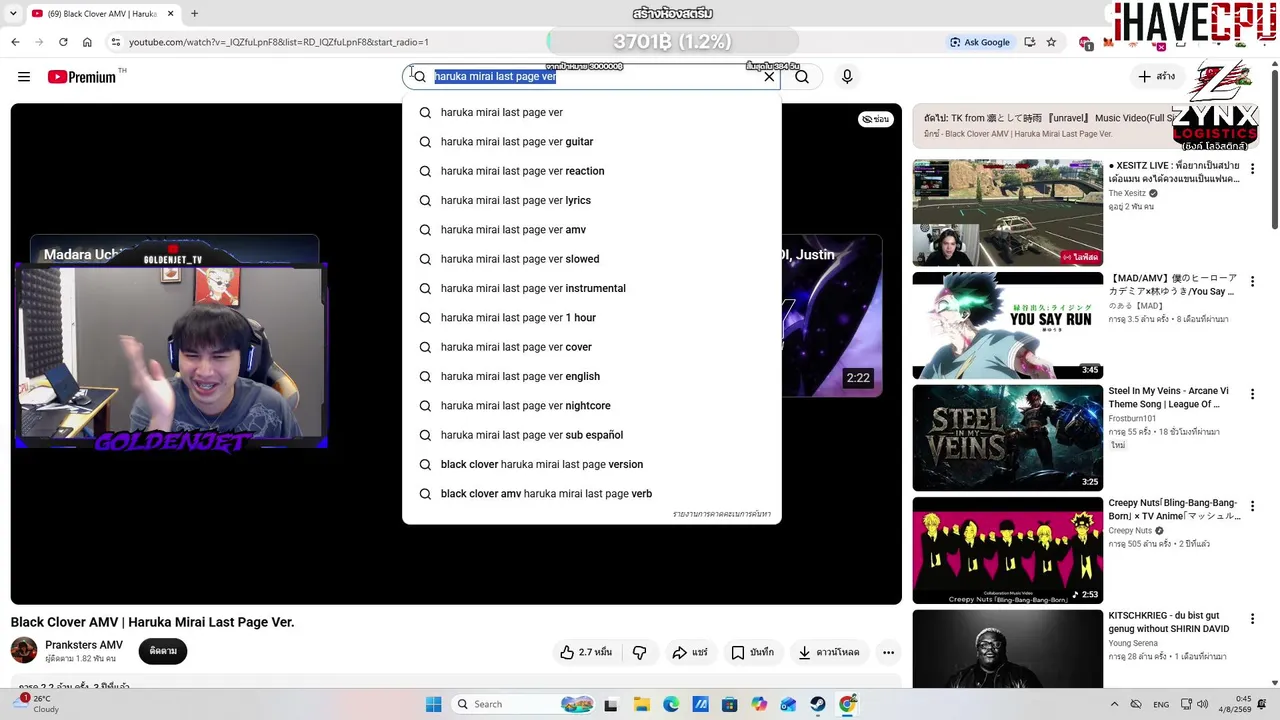Subscribe to Pranksters AMV channel

(x=163, y=651)
